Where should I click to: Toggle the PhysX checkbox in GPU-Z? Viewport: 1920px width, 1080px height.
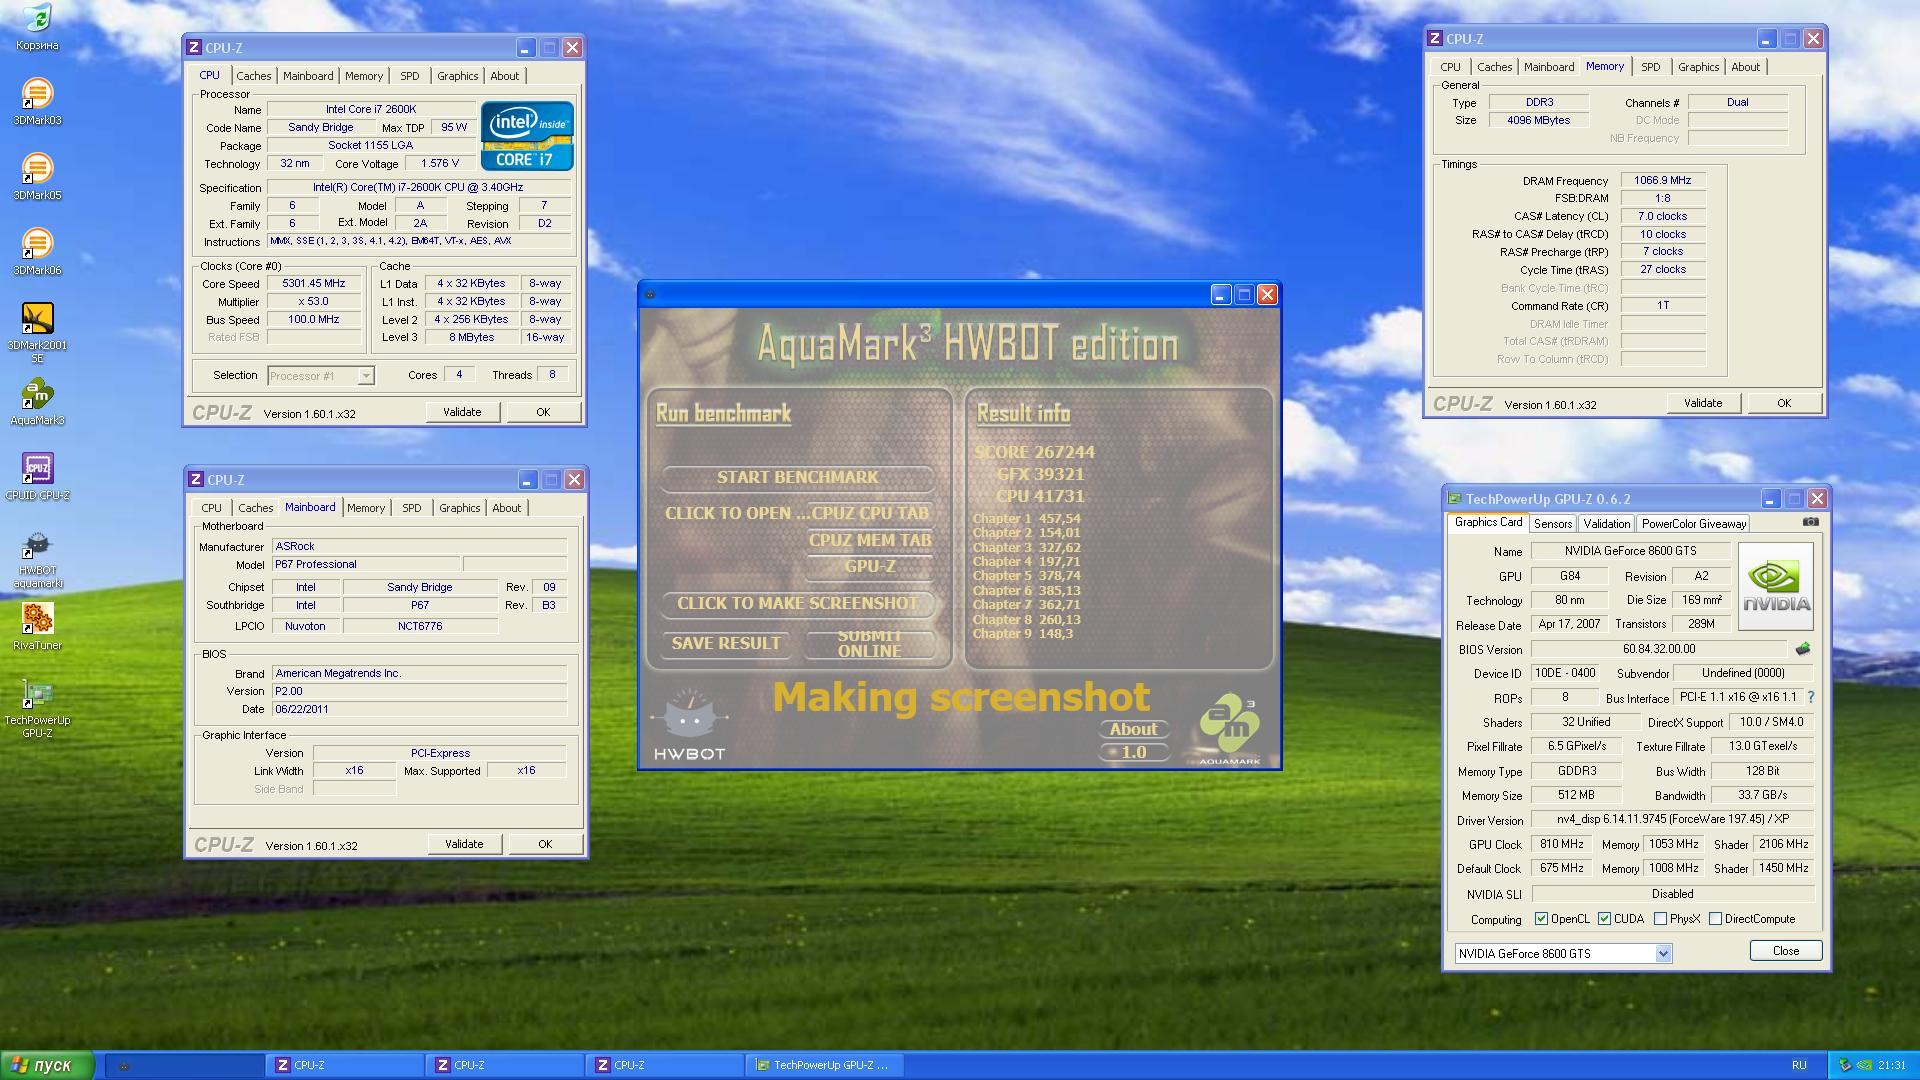[1660, 919]
